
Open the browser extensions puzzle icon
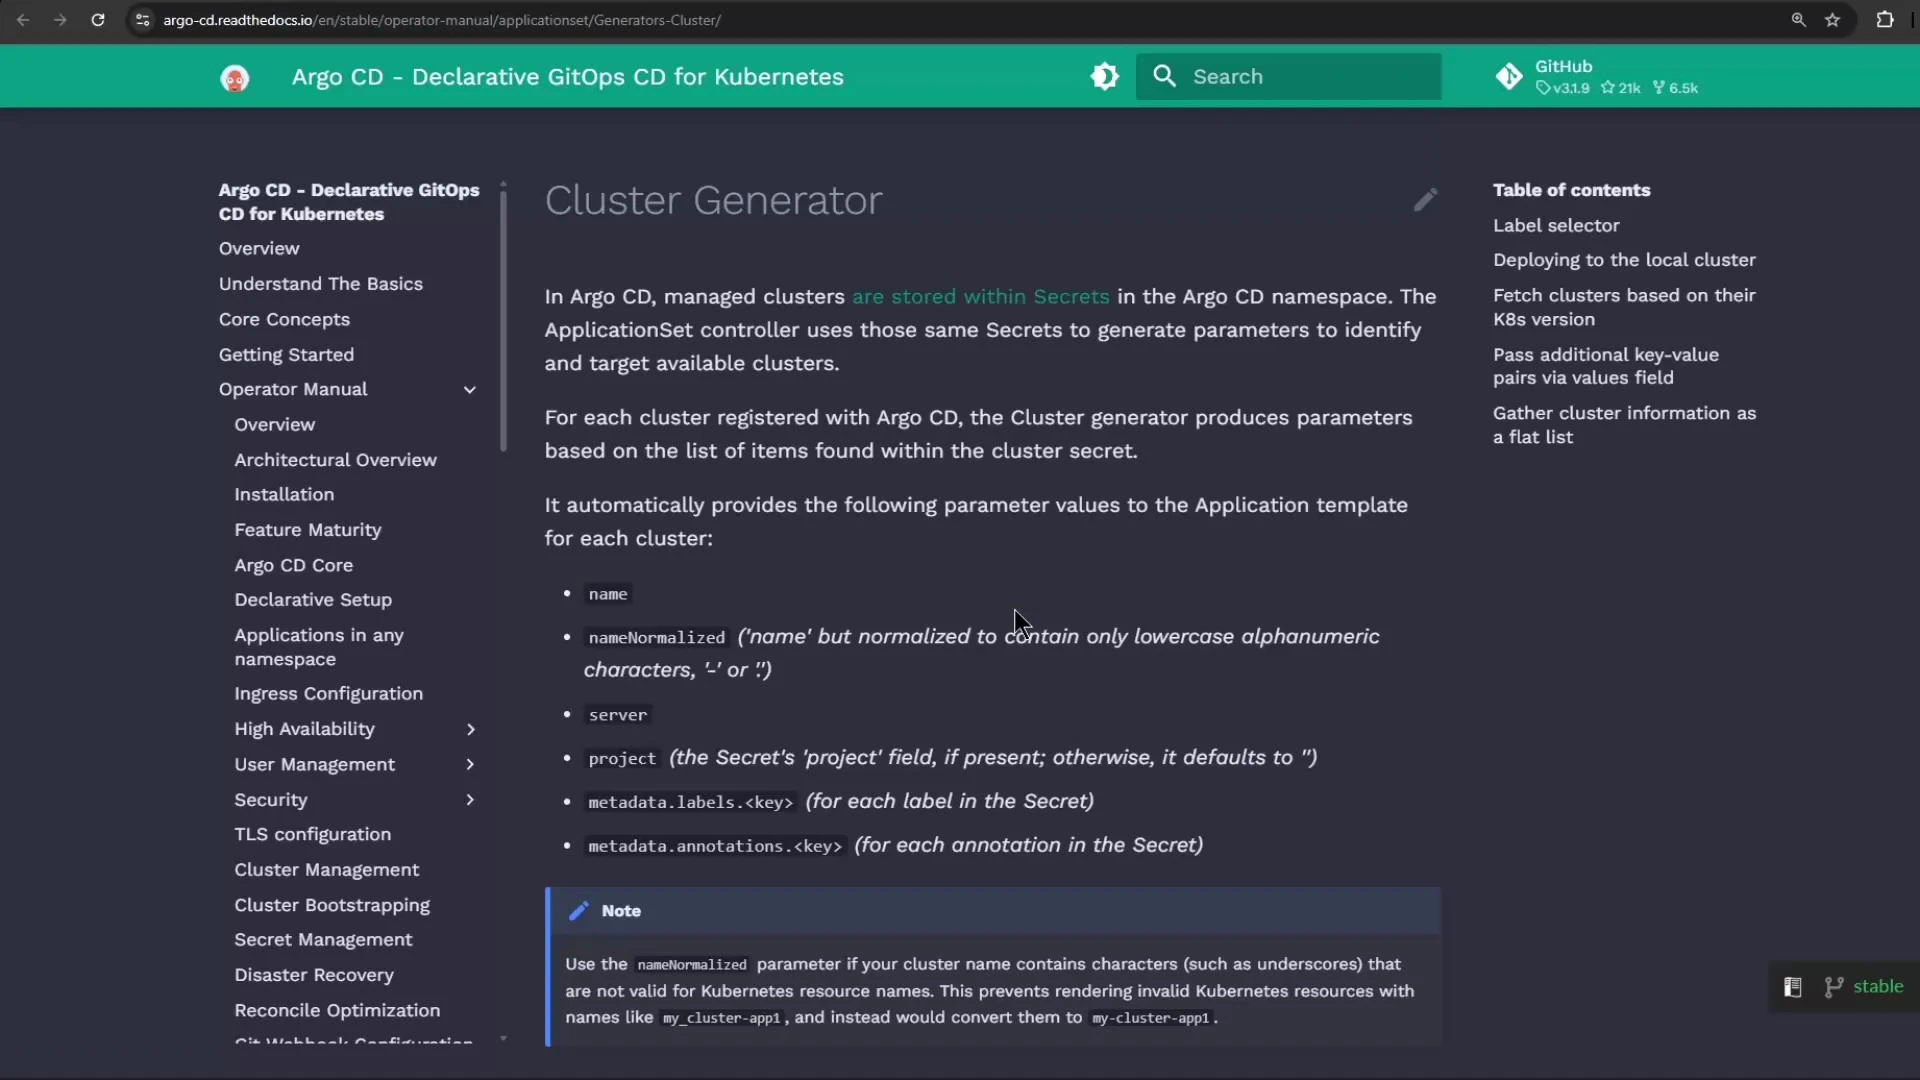point(1885,20)
